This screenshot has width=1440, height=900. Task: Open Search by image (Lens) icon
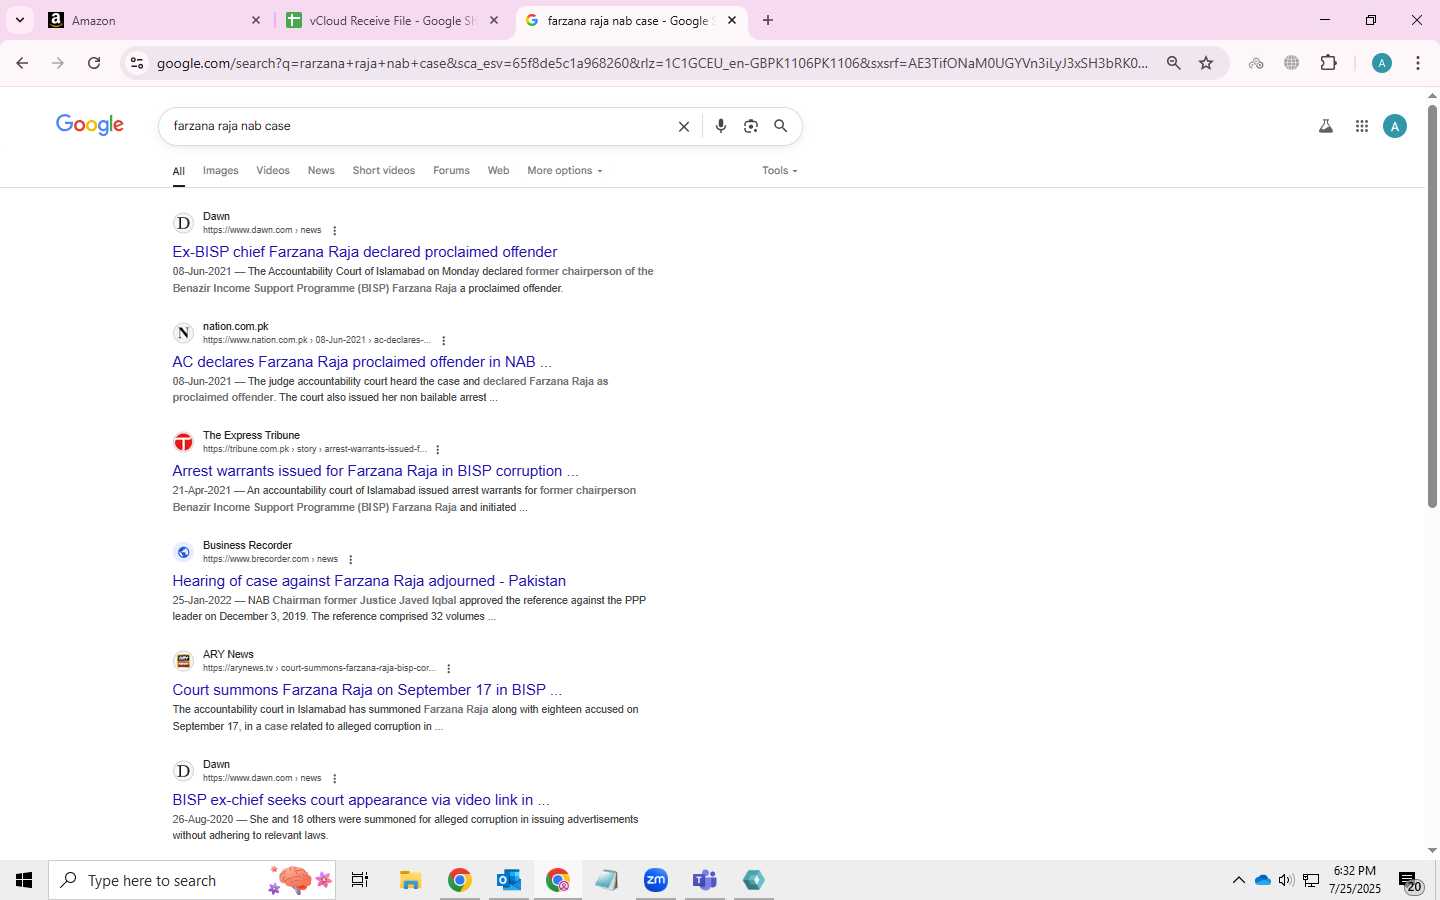pyautogui.click(x=751, y=126)
